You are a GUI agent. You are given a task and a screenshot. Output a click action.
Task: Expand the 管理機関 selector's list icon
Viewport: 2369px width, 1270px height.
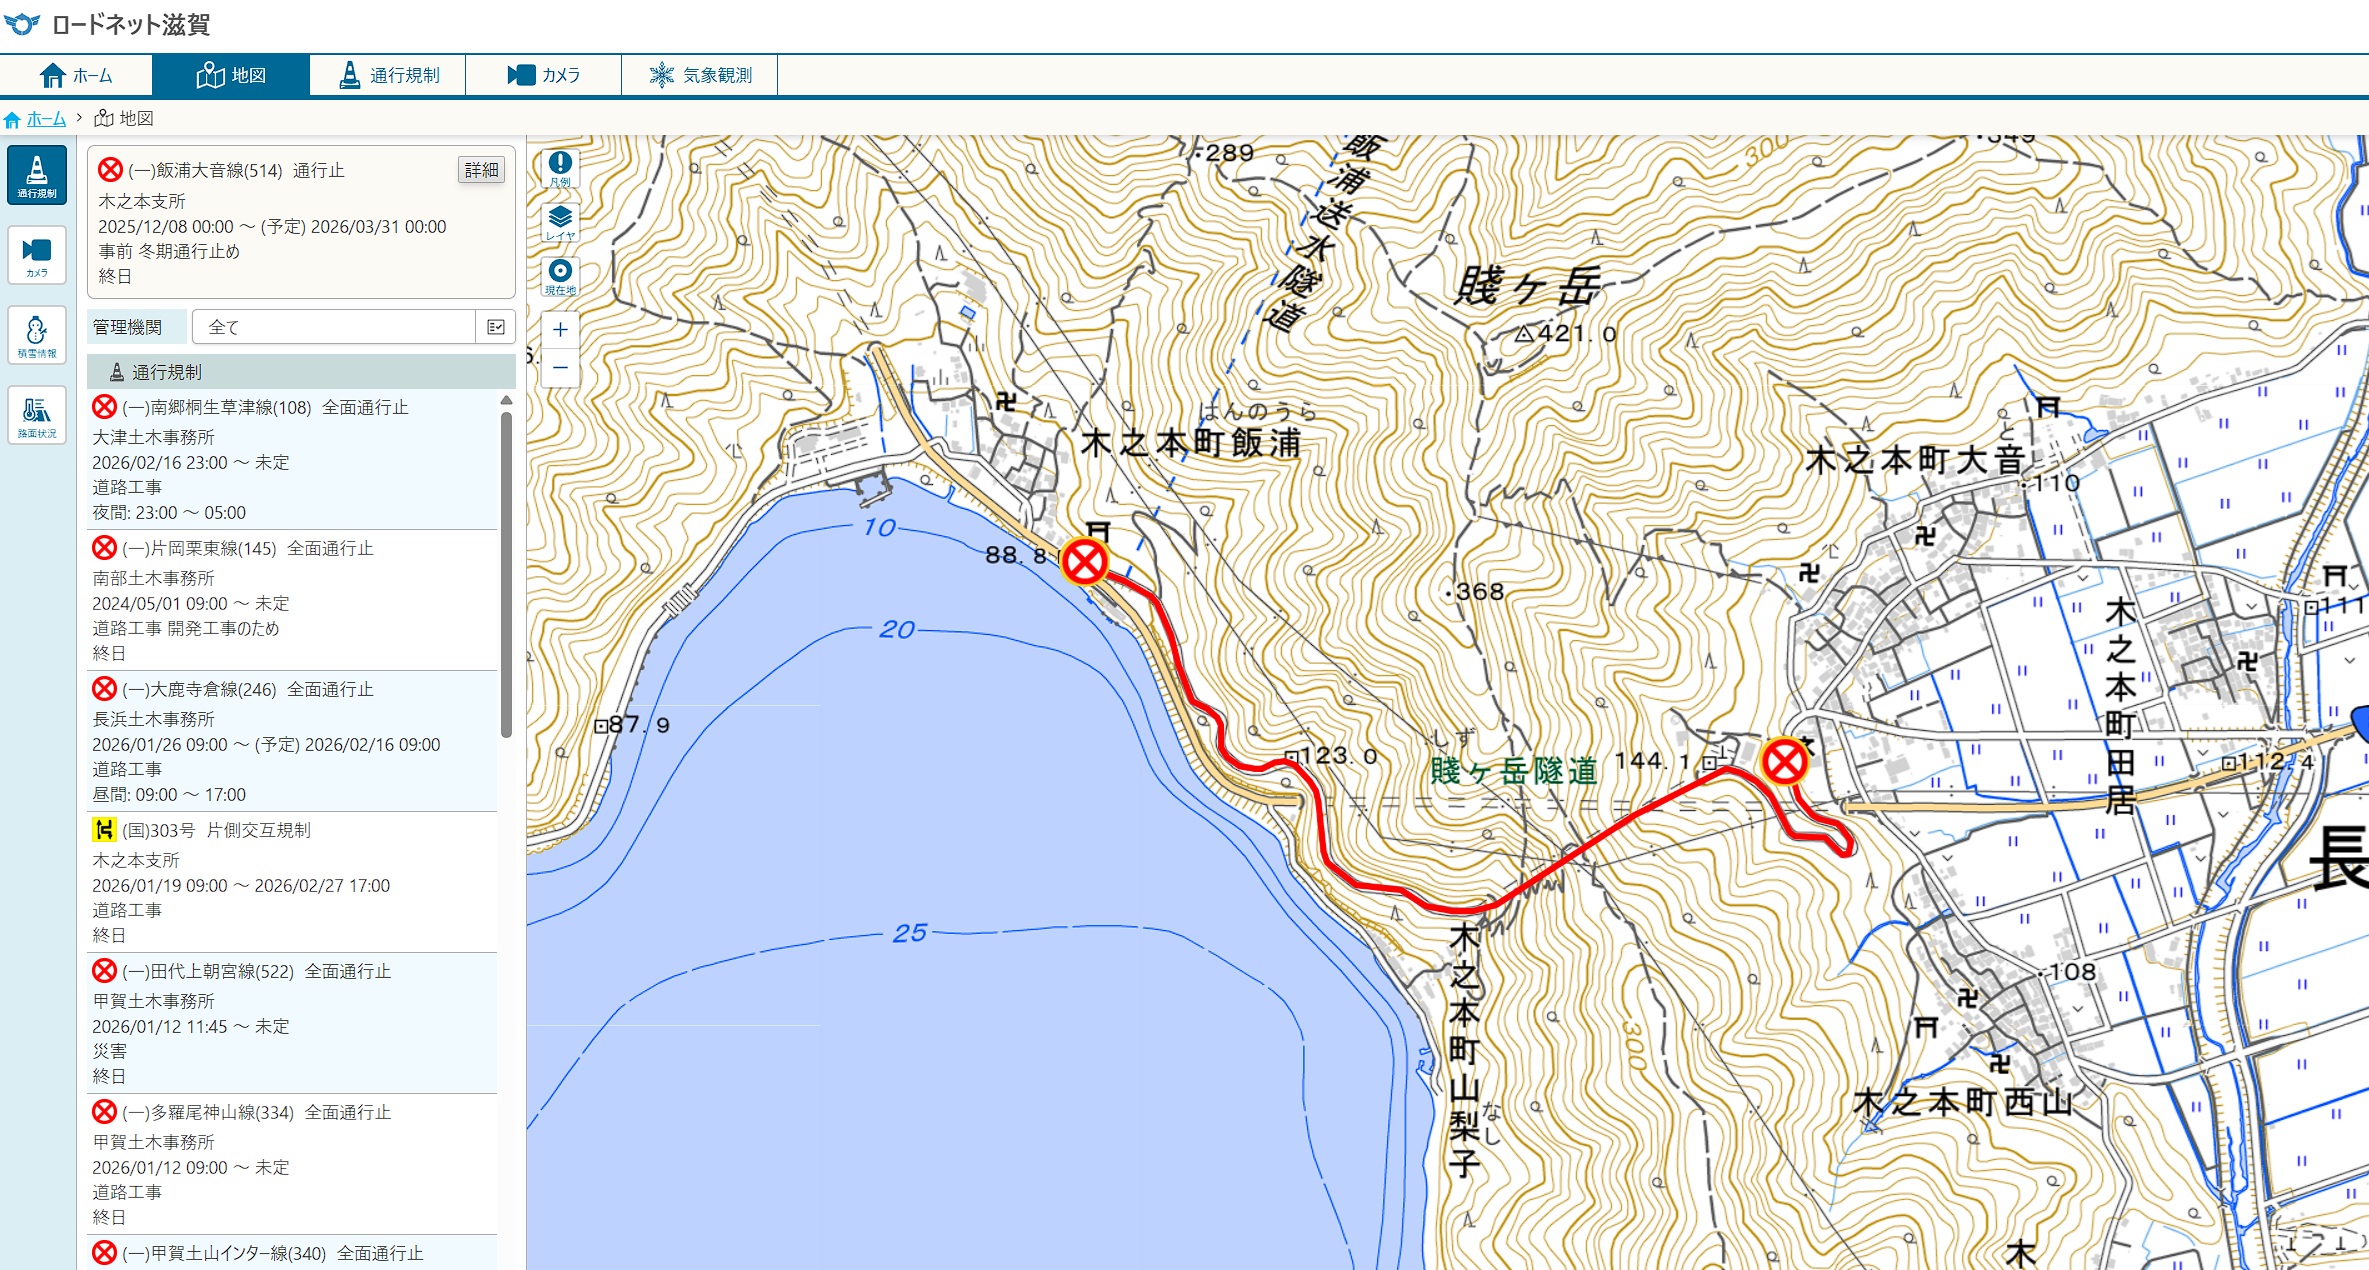(495, 327)
